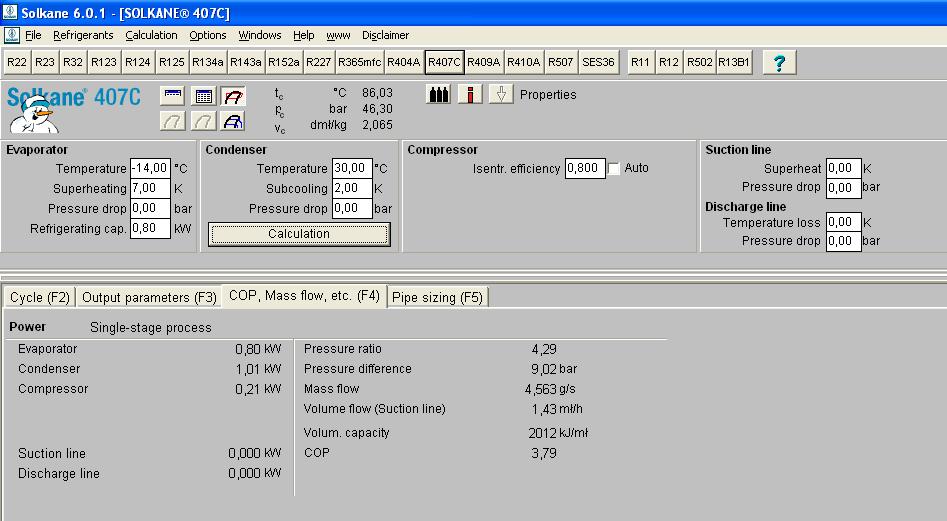Open the Calculation menu
947x521 pixels.
[x=152, y=35]
